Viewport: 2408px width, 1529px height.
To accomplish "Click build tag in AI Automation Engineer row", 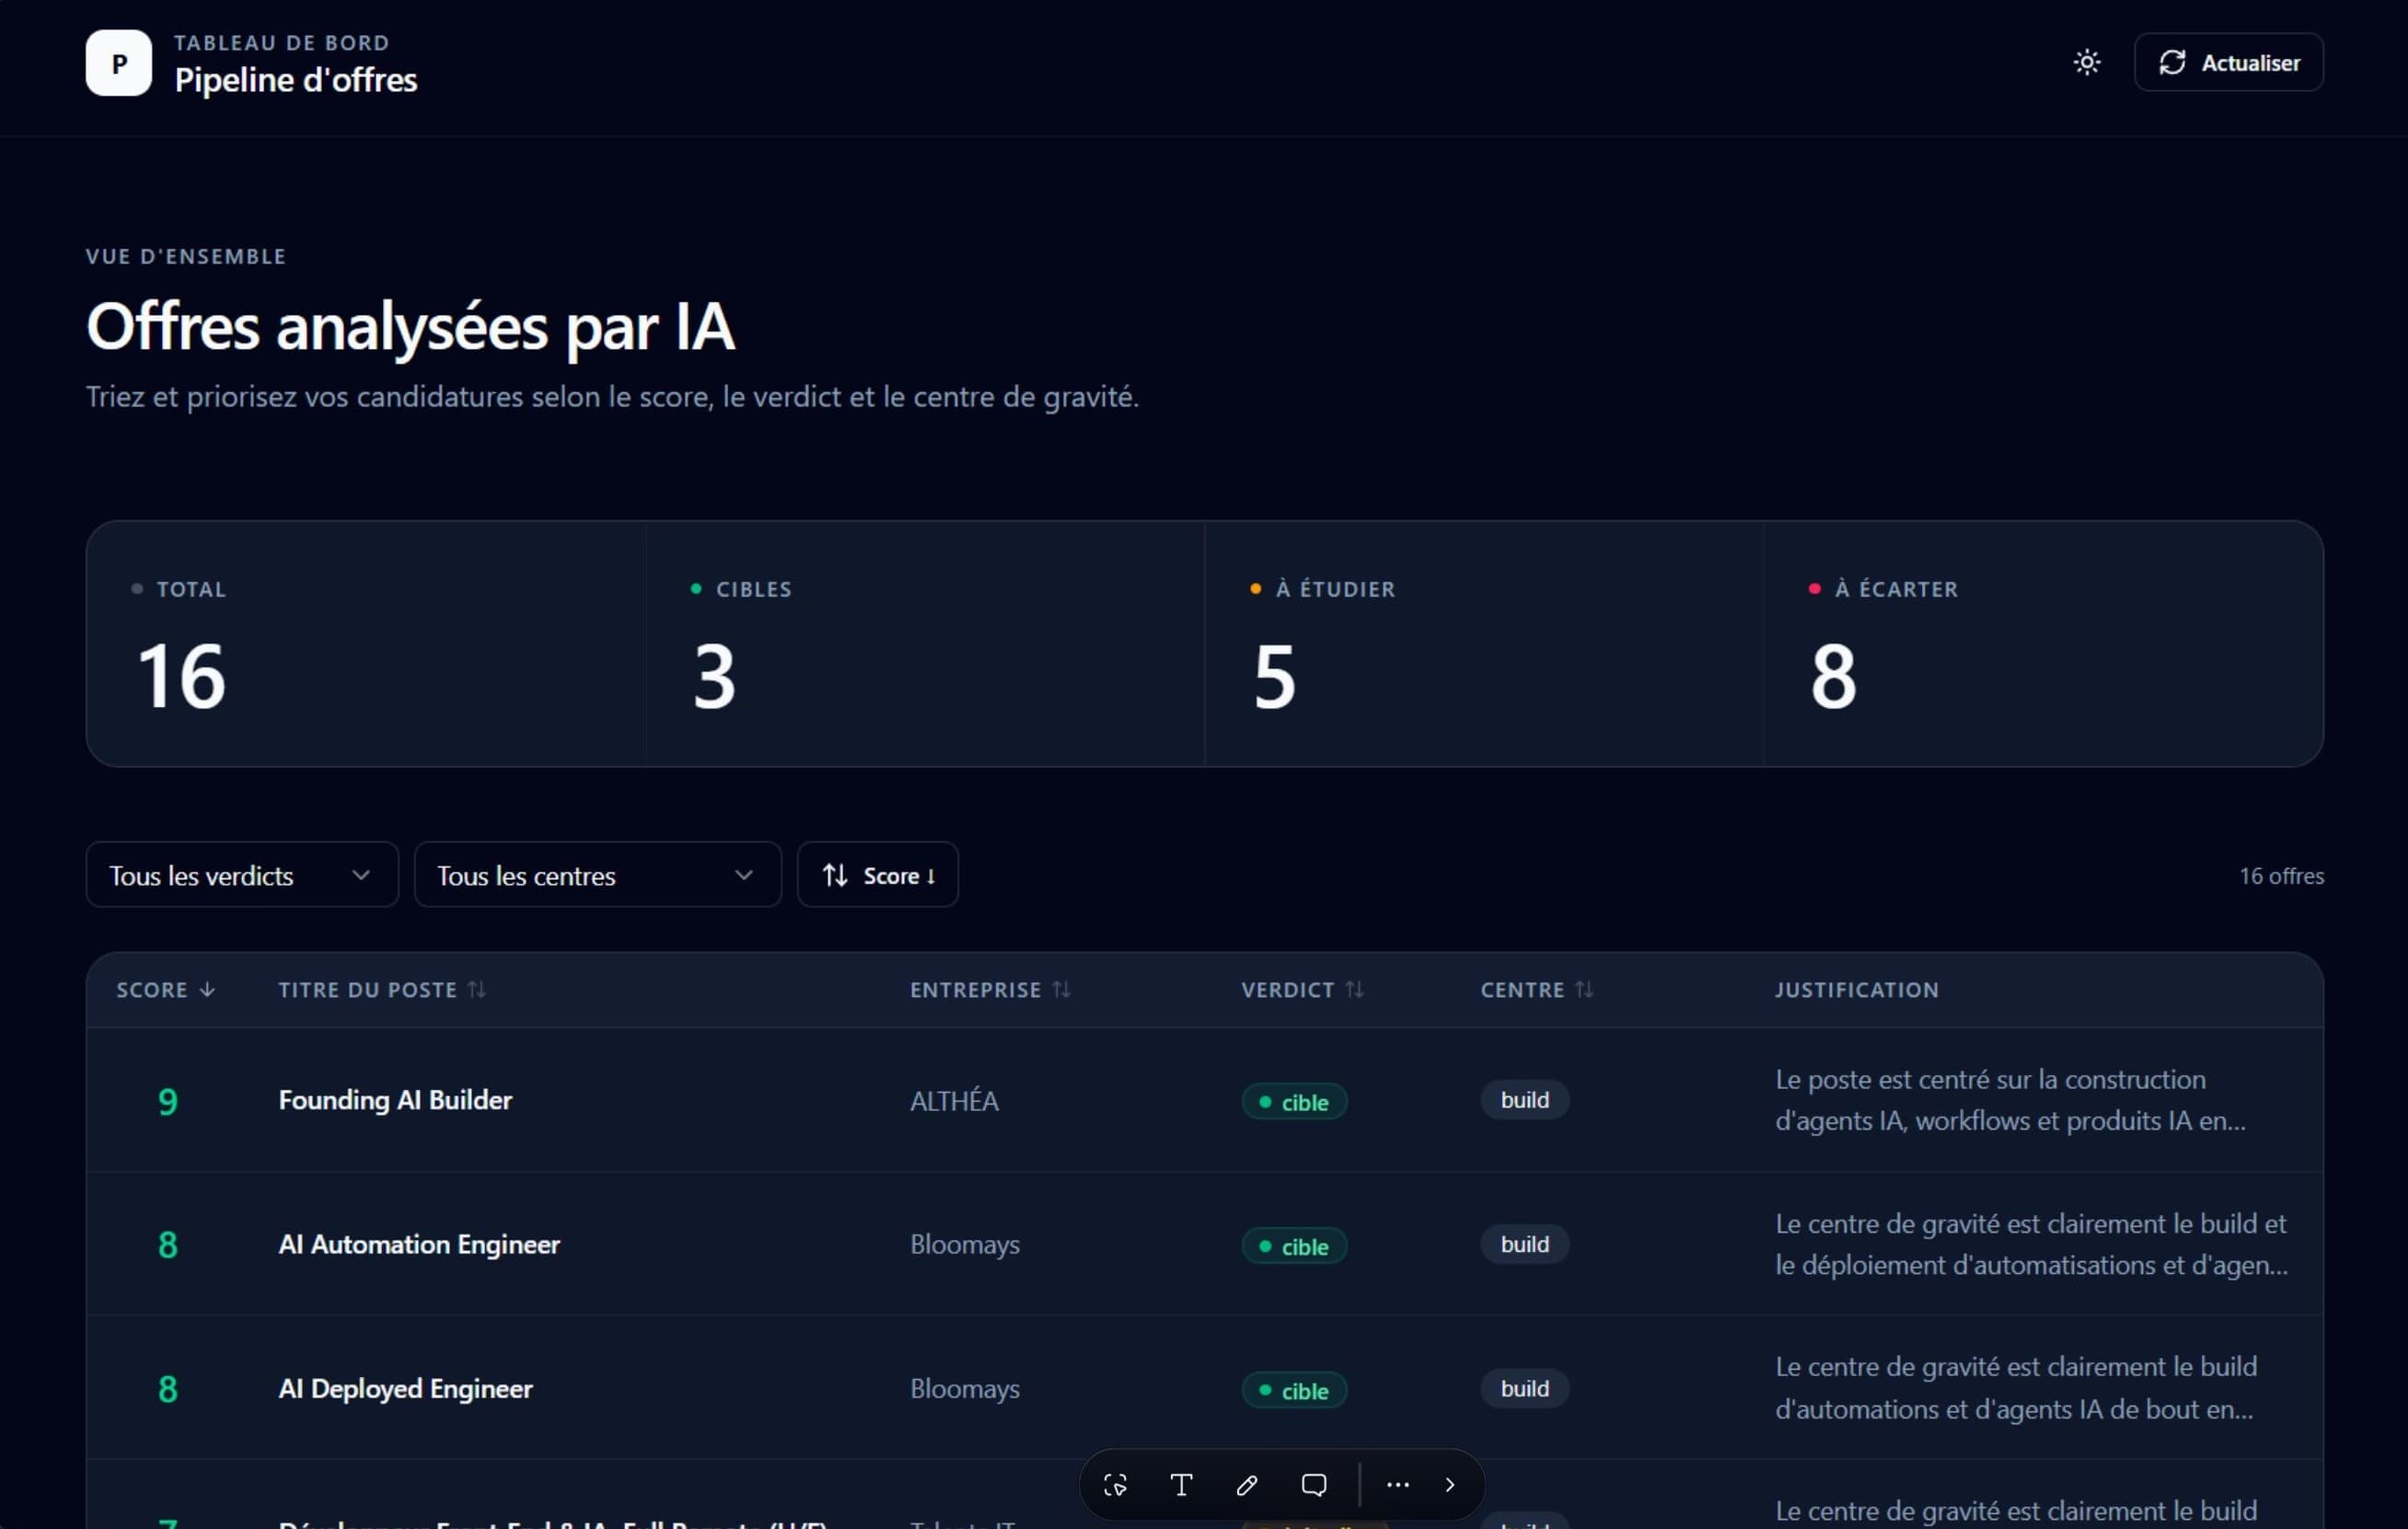I will pos(1524,1244).
